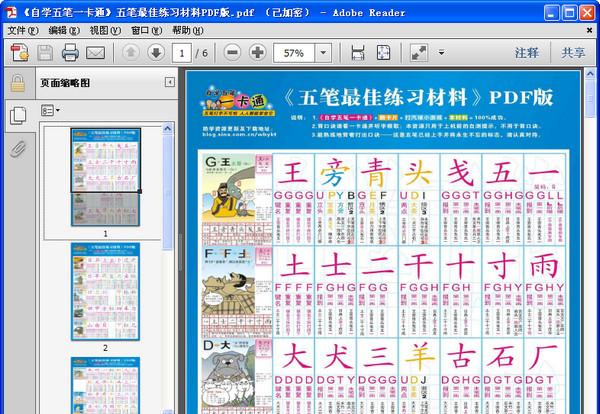Select the page thumbnails panel icon
Screen dimensions: 600x414
coord(18,116)
